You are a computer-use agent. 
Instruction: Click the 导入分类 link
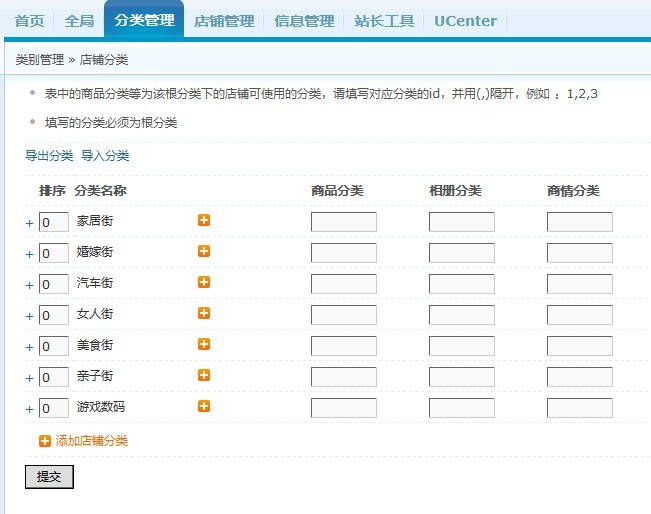click(x=105, y=156)
